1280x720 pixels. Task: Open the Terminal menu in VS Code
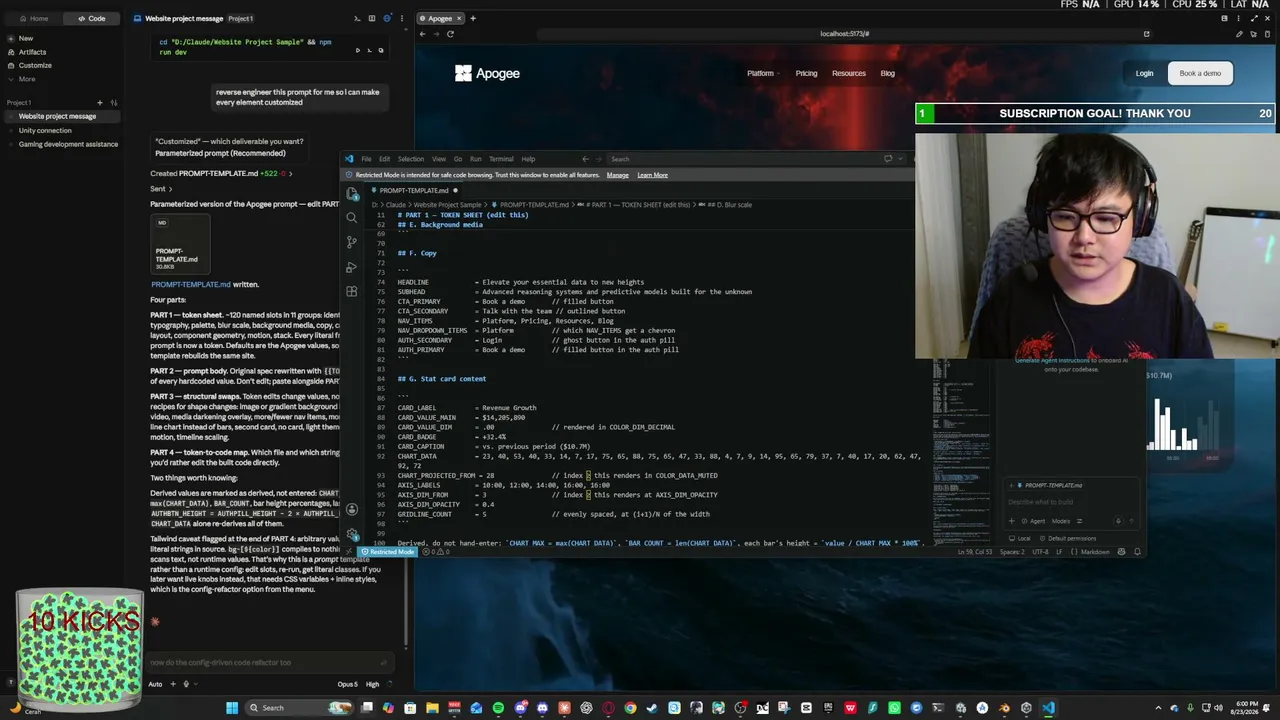(x=501, y=159)
